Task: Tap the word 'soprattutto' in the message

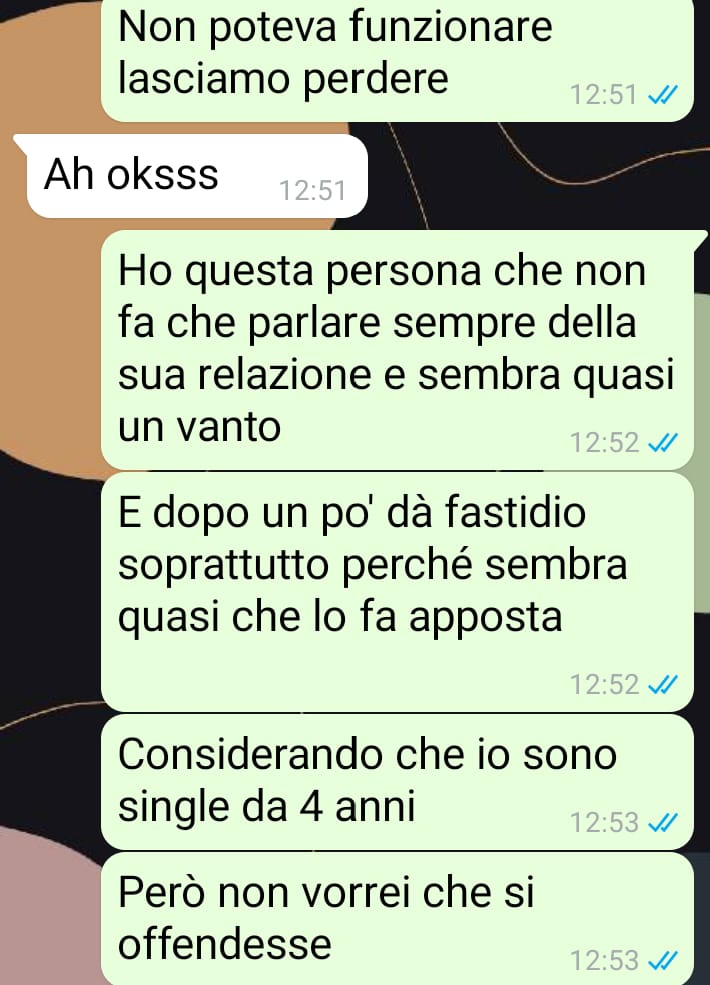Action: (223, 565)
